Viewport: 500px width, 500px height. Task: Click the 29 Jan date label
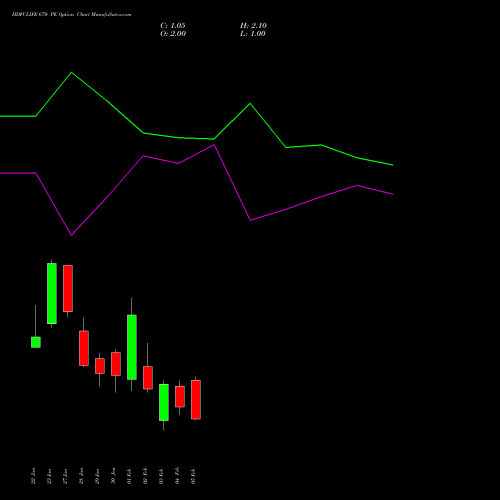coord(97,476)
